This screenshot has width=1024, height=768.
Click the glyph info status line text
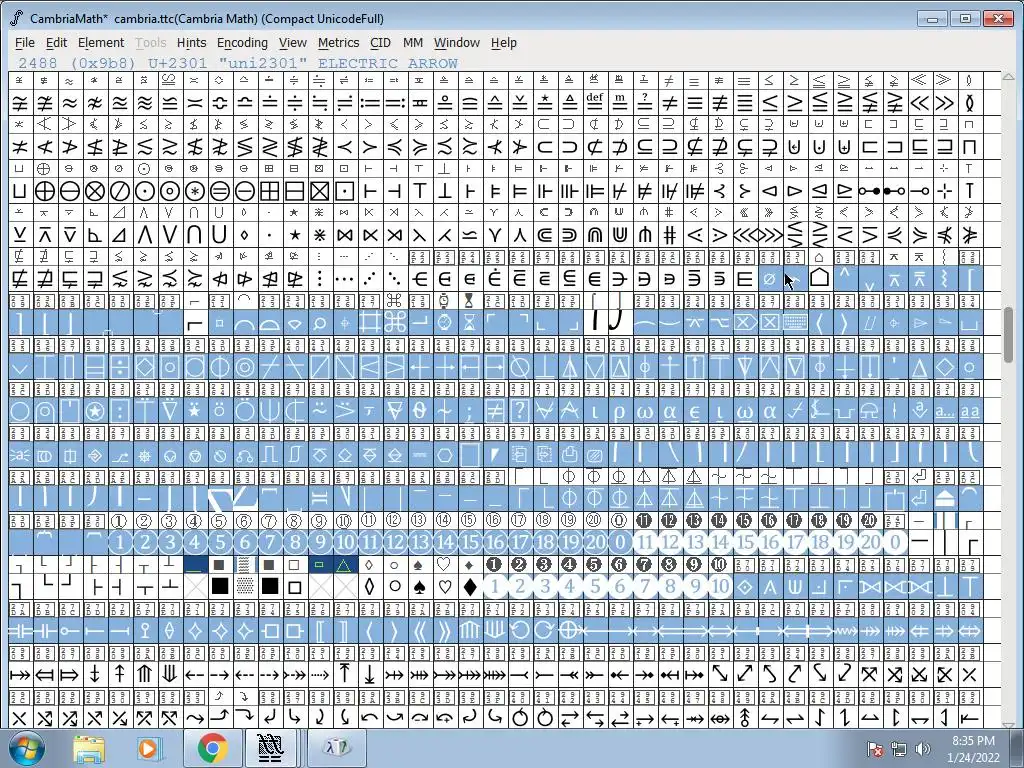pos(238,63)
